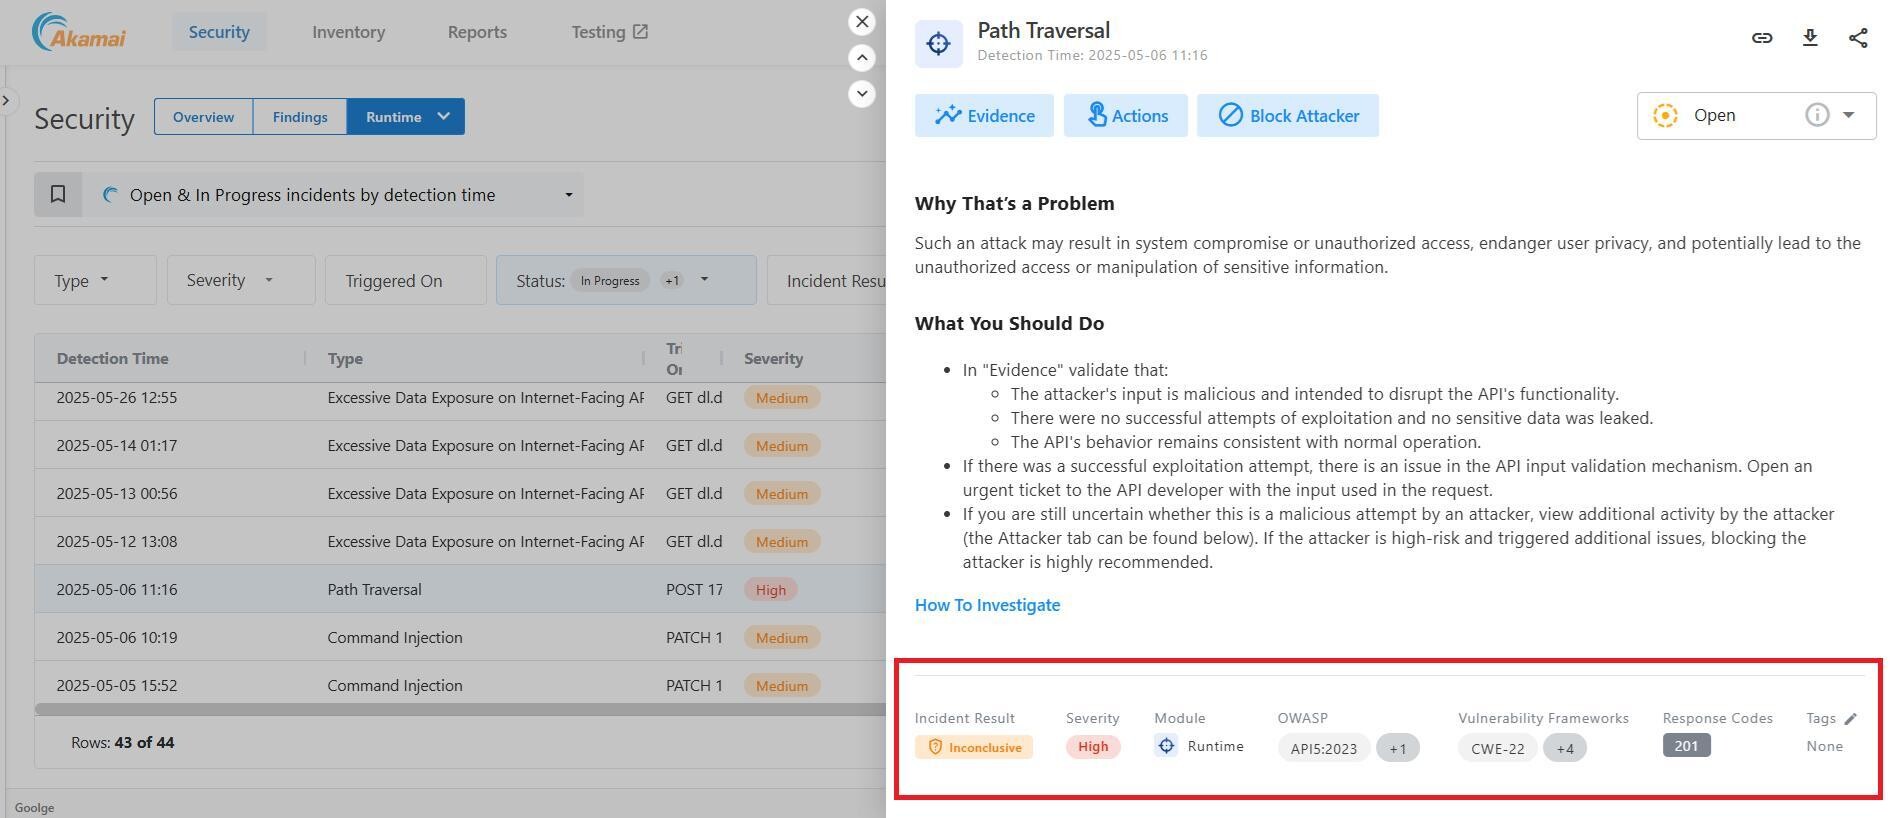Open the Severity filter dropdown
The width and height of the screenshot is (1890, 818).
[240, 281]
